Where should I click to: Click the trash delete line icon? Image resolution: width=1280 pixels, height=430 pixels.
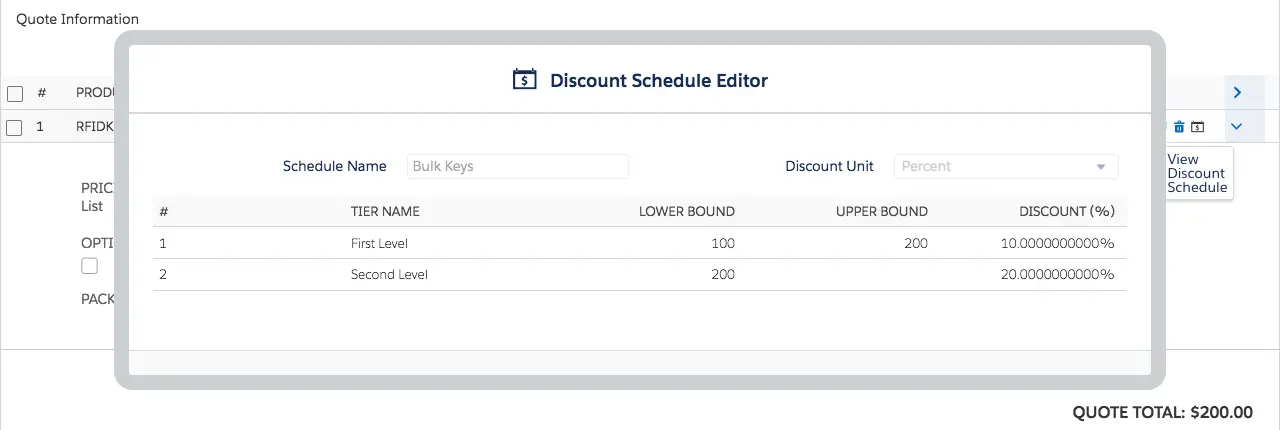coord(1179,127)
